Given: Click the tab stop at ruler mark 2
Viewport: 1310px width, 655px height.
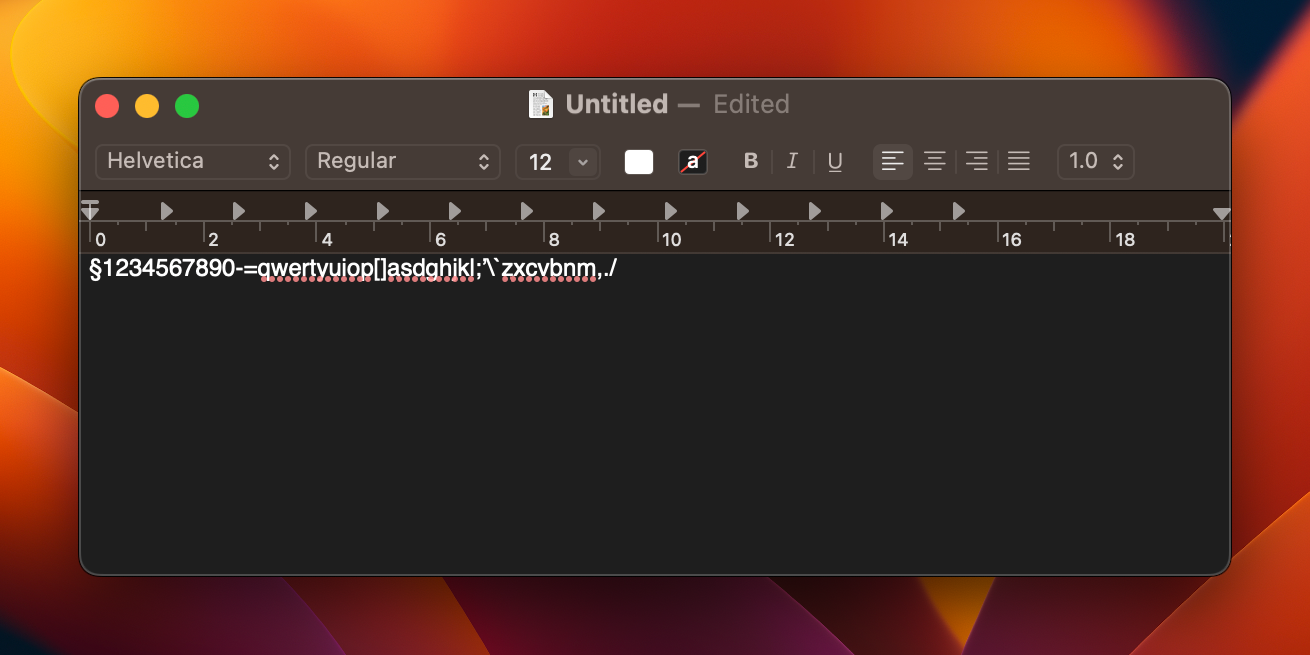Looking at the screenshot, I should 239,211.
